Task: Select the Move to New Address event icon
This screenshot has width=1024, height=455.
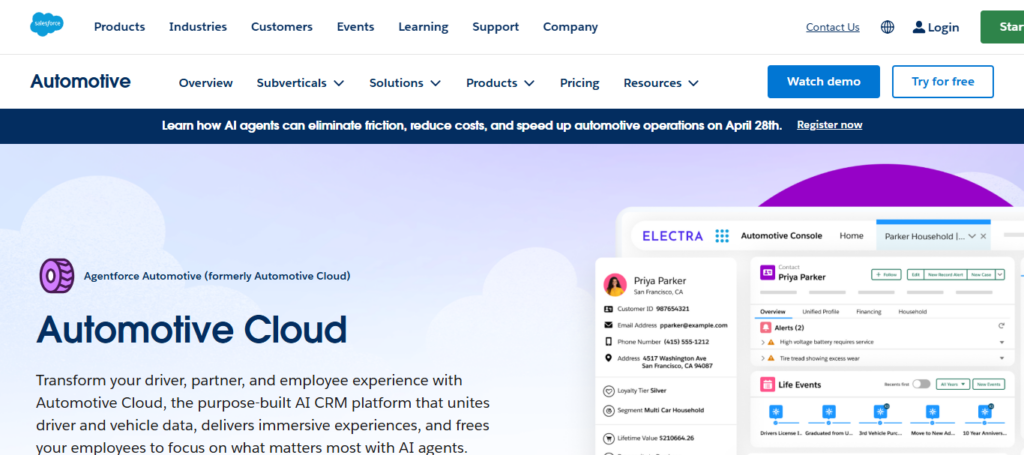Action: [933, 412]
